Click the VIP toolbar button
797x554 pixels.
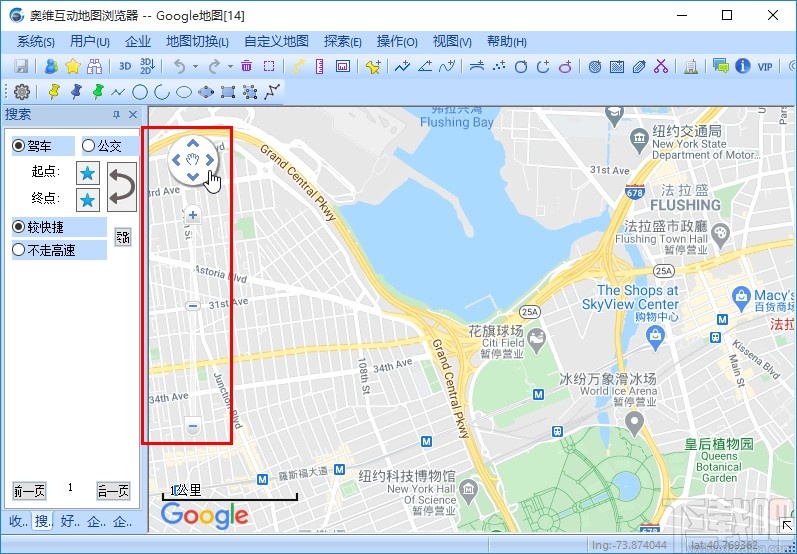tap(765, 67)
